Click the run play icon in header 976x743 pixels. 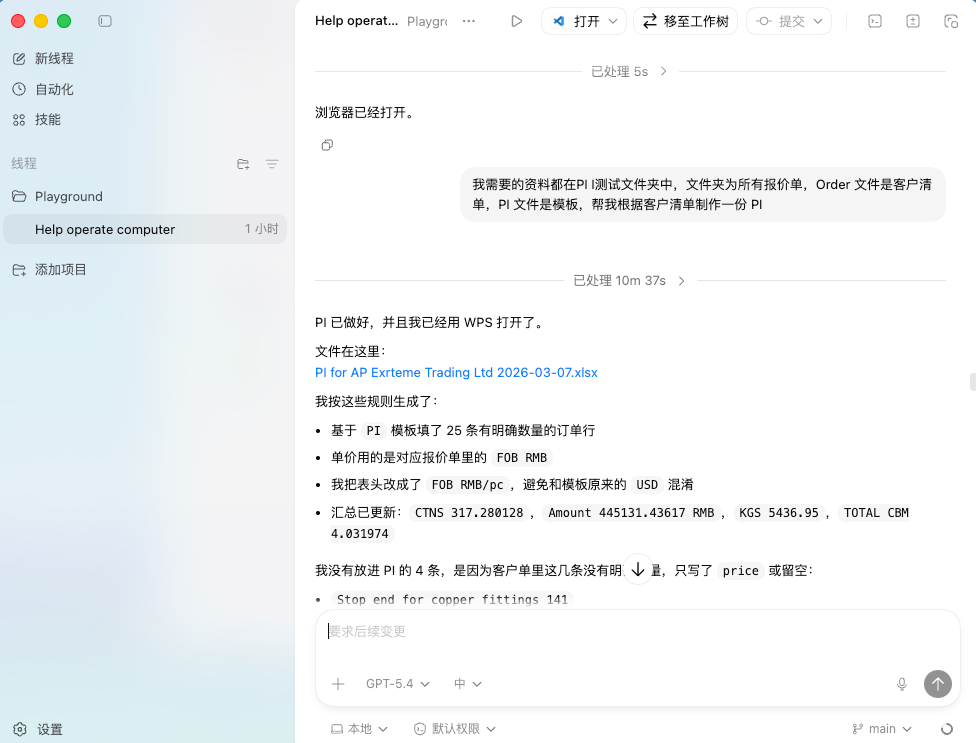coord(517,21)
